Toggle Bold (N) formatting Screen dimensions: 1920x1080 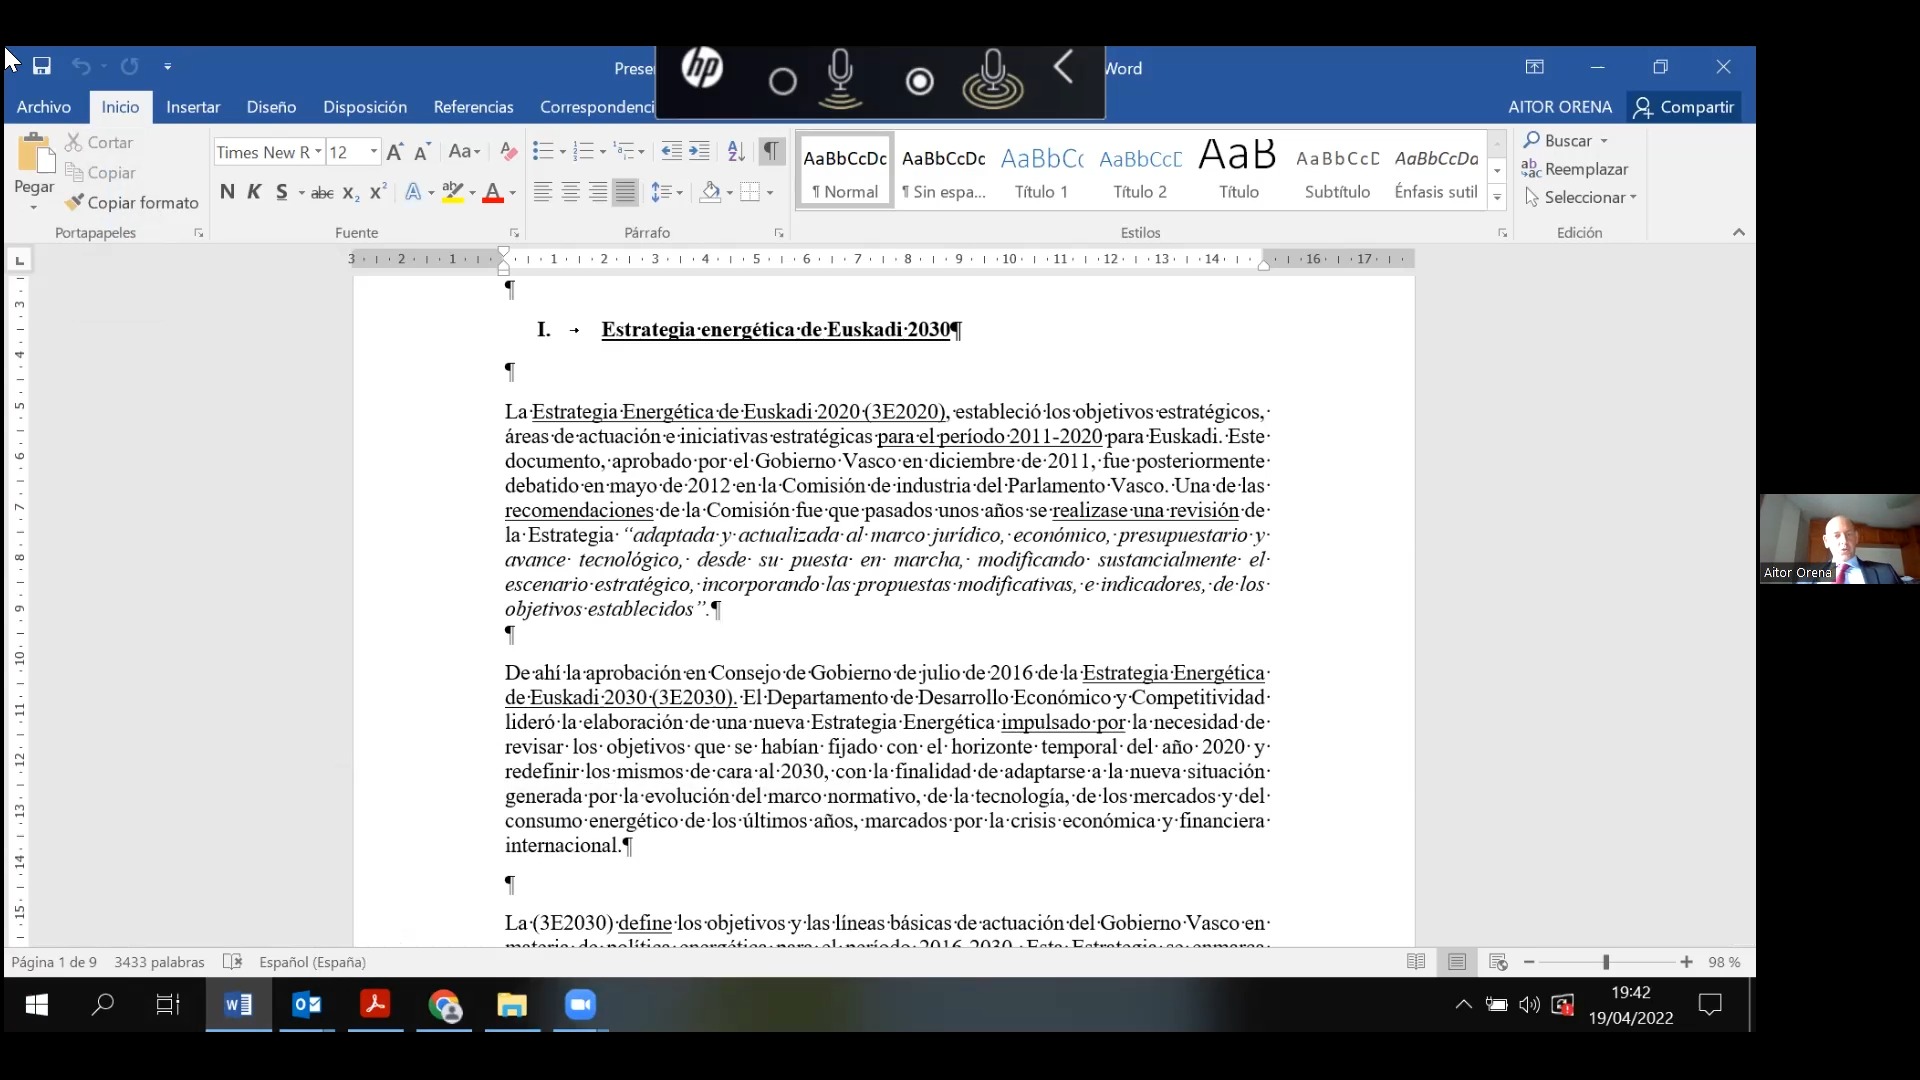pyautogui.click(x=227, y=192)
